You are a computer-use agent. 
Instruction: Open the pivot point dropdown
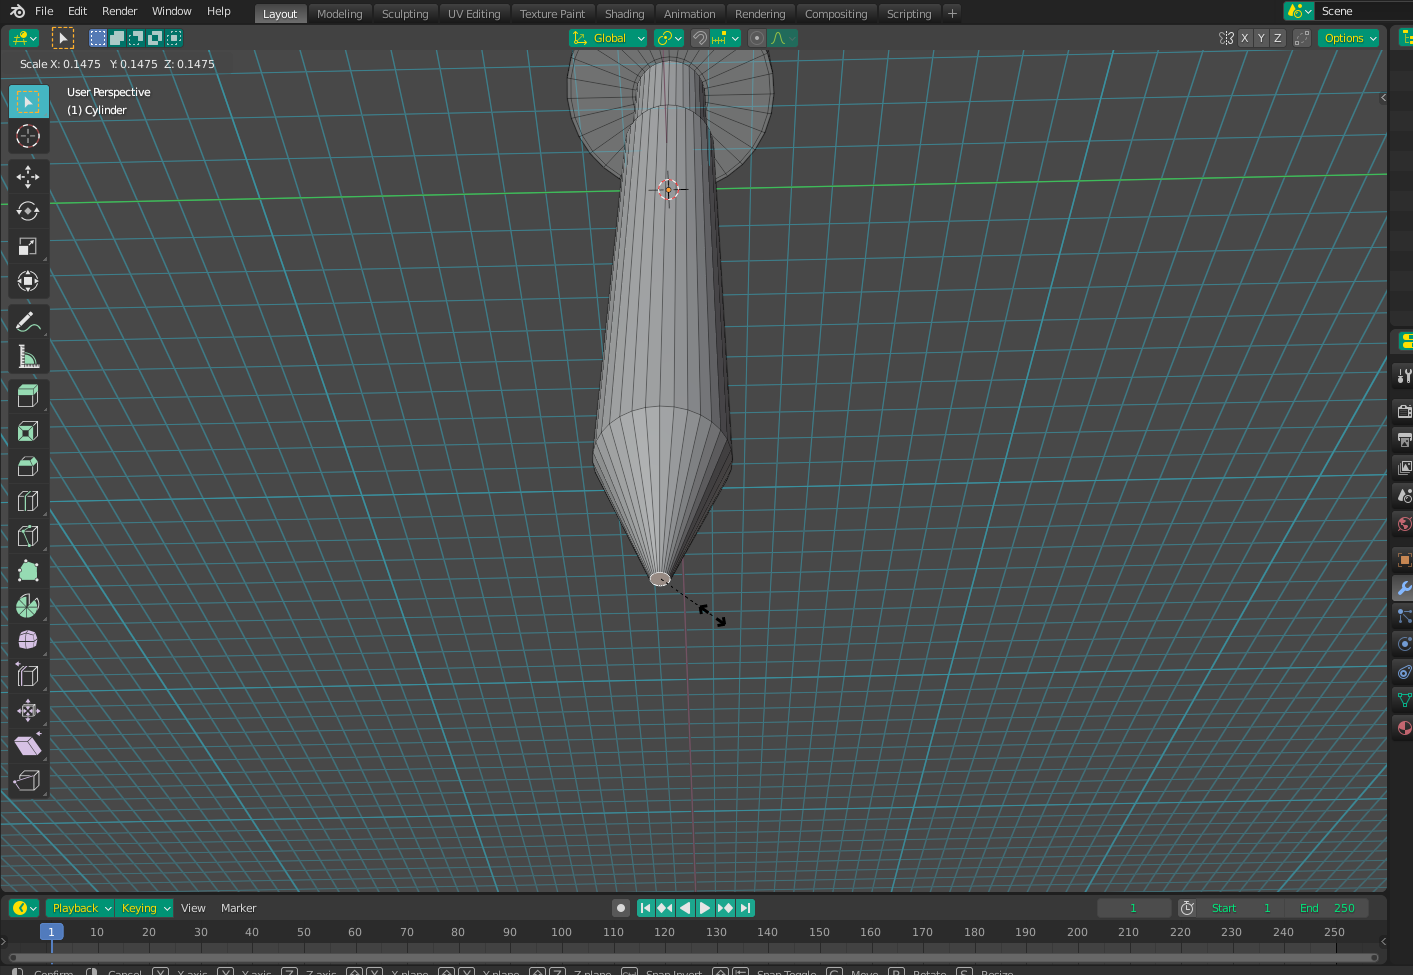coord(669,38)
